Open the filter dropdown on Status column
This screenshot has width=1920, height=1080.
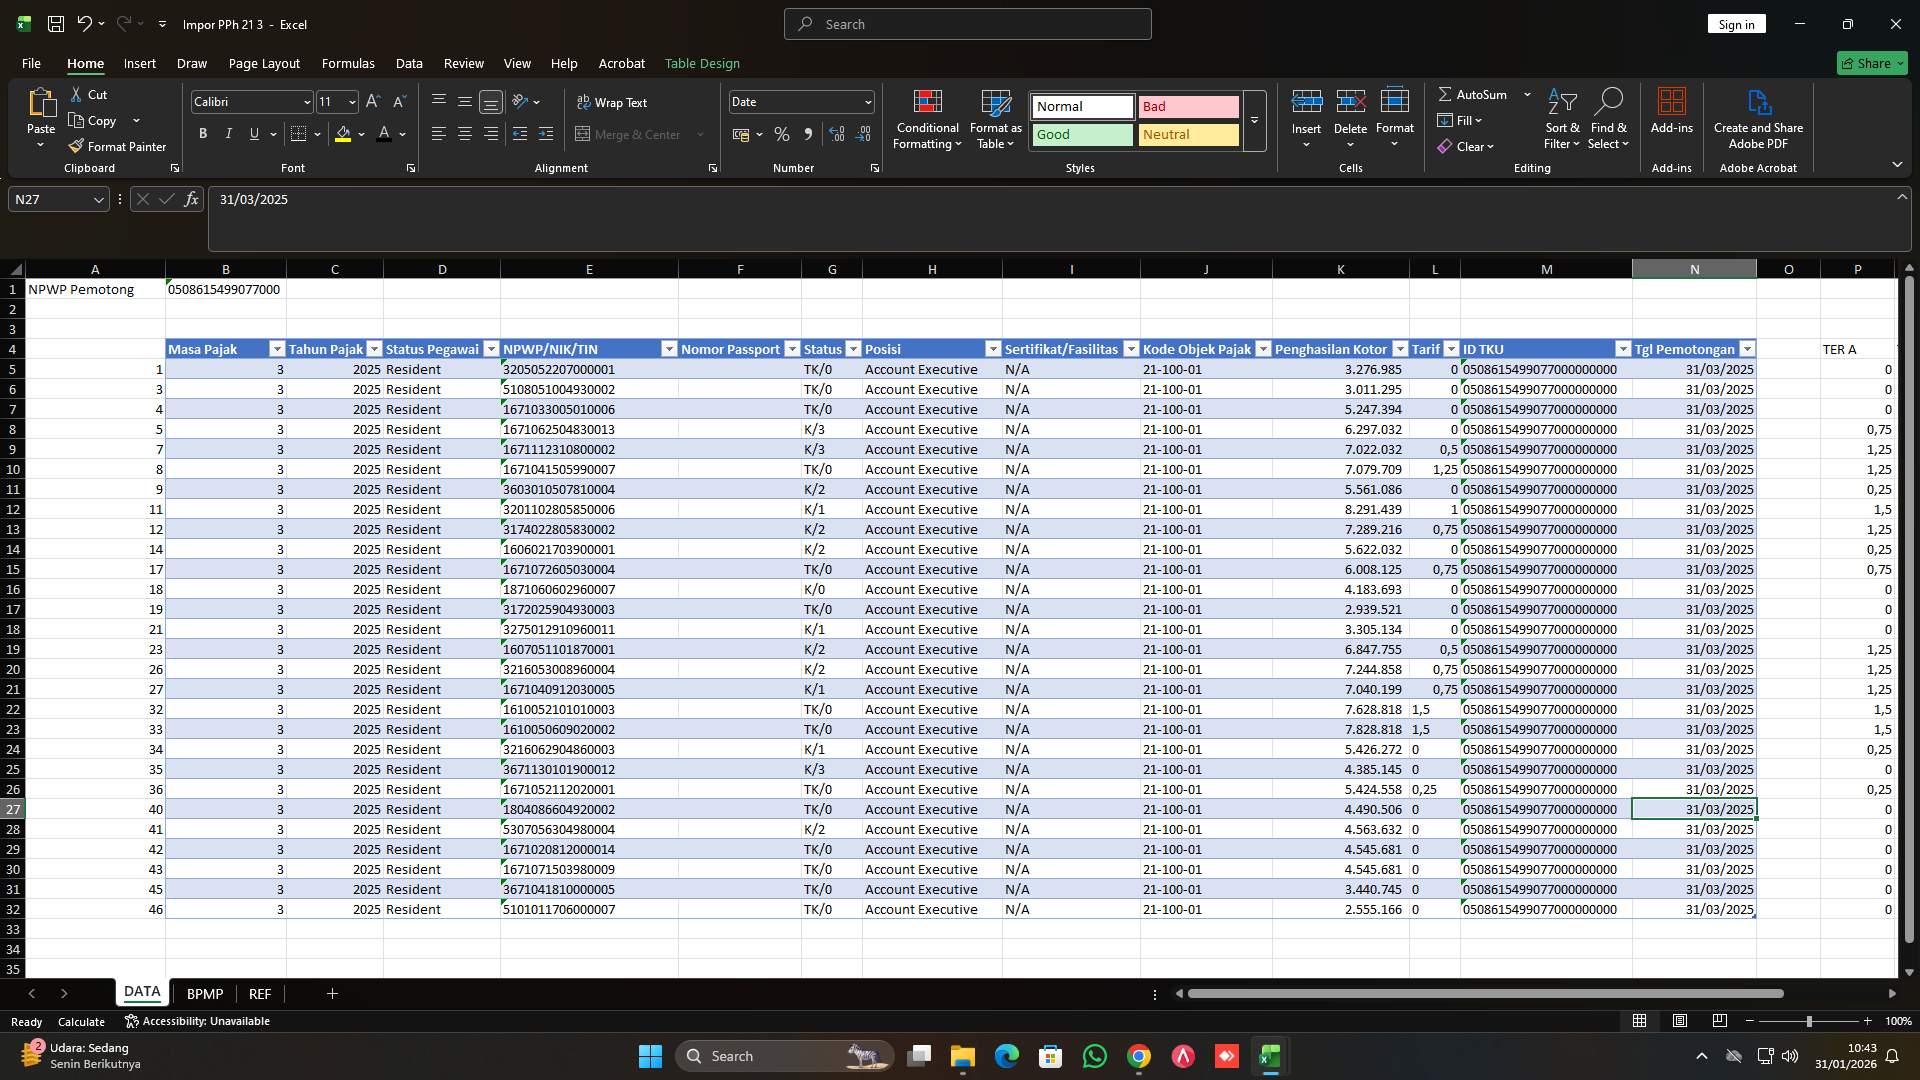click(853, 349)
